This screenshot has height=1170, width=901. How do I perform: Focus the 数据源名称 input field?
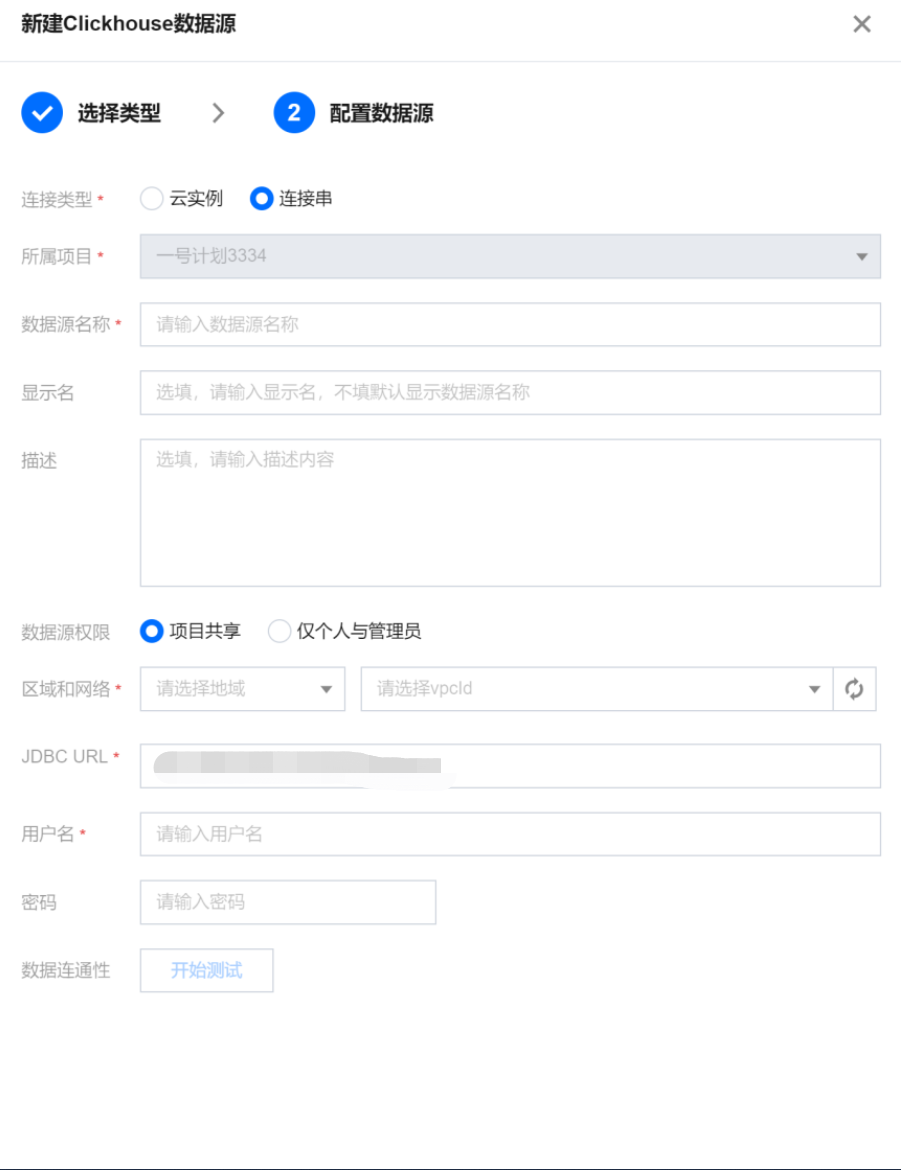pyautogui.click(x=510, y=324)
